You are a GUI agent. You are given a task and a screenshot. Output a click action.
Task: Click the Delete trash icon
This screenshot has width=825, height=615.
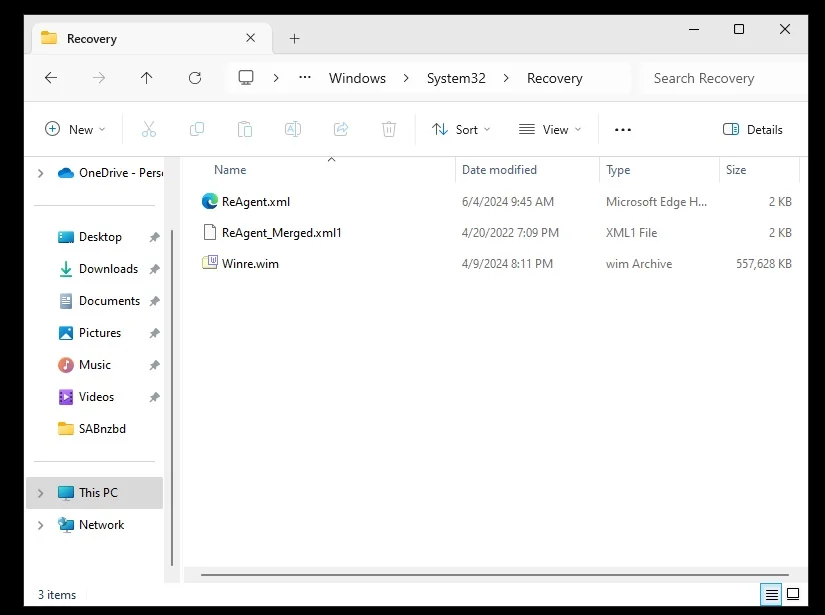pos(389,129)
